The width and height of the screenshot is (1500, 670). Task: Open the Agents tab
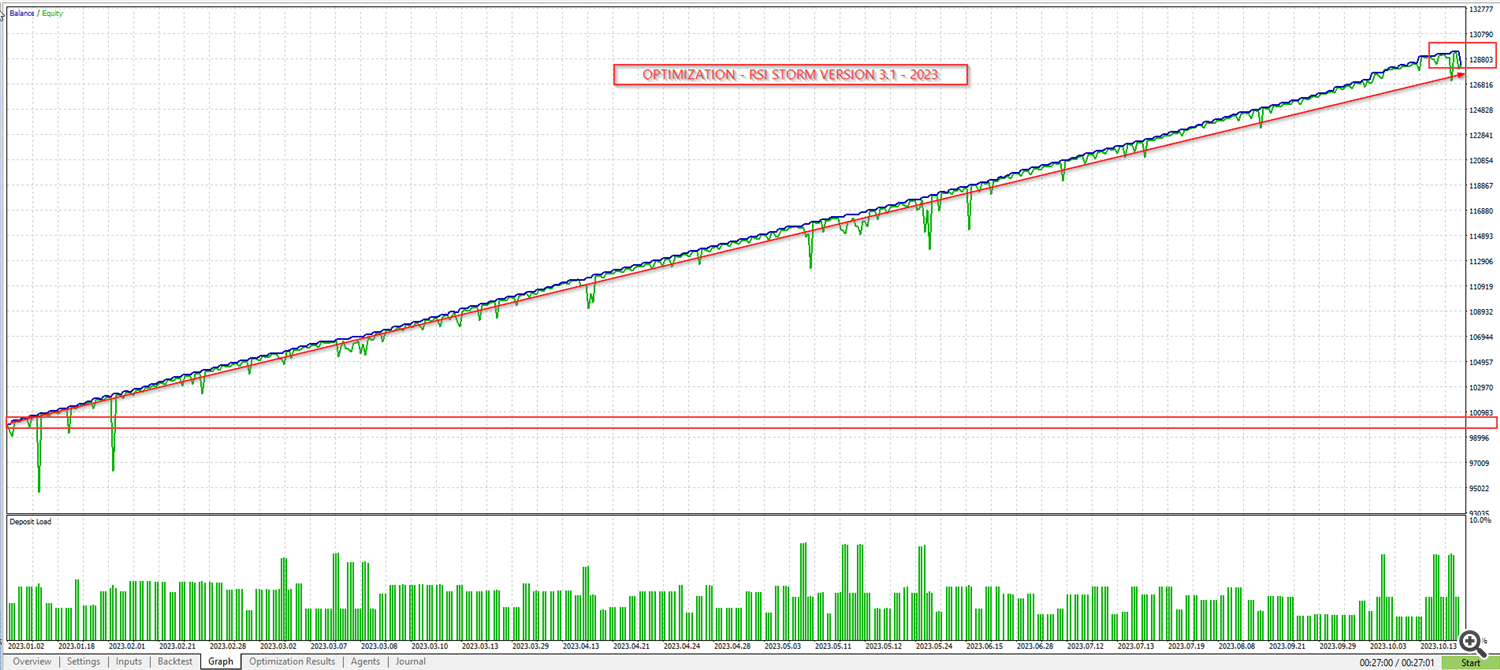(365, 661)
